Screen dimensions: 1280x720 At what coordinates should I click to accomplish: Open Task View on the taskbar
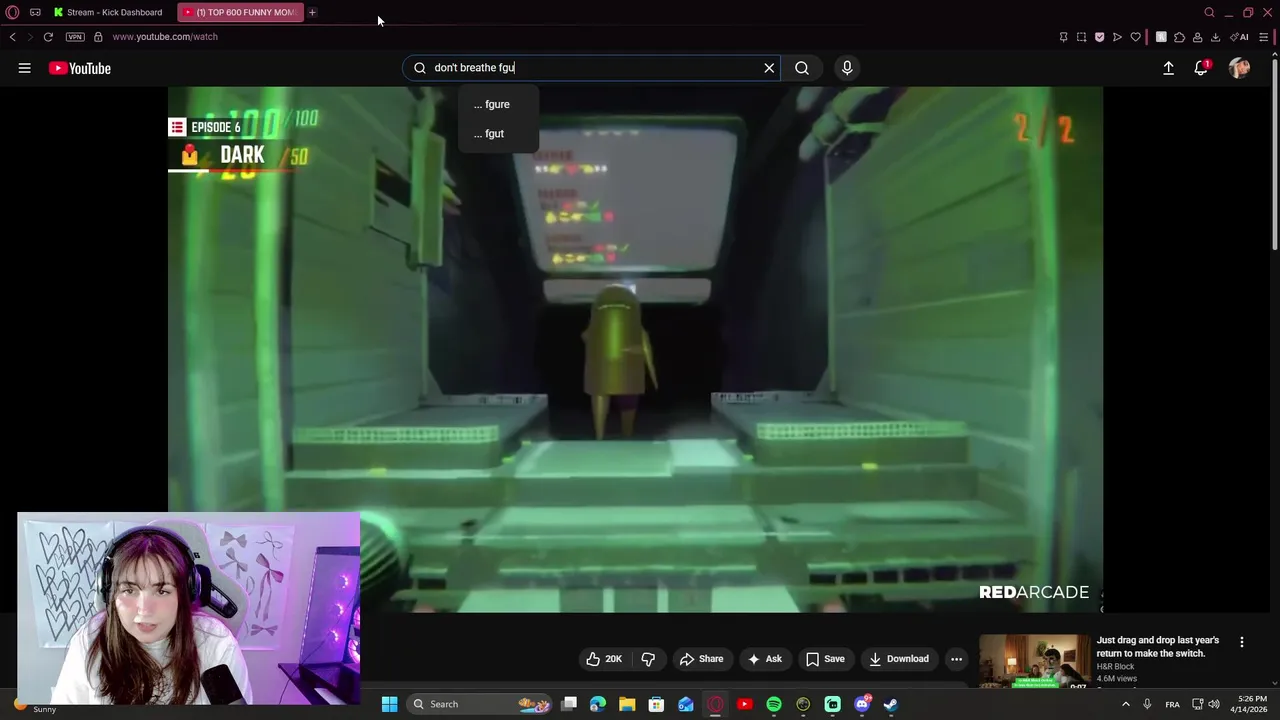[569, 704]
